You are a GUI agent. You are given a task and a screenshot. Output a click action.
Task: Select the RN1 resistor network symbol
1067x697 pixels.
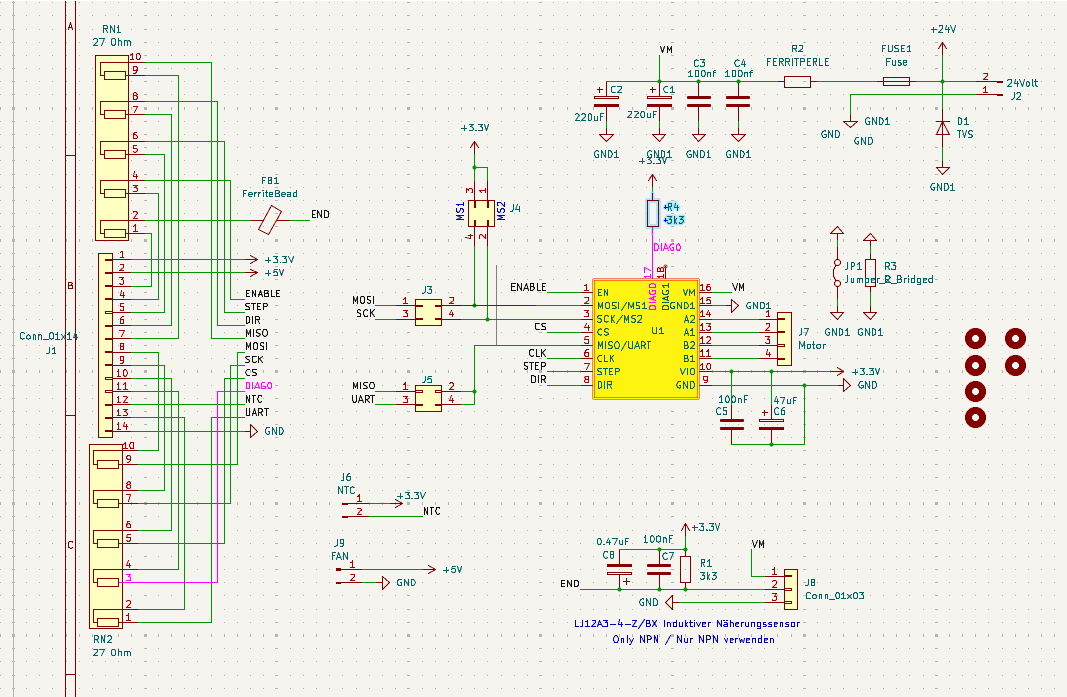point(112,148)
